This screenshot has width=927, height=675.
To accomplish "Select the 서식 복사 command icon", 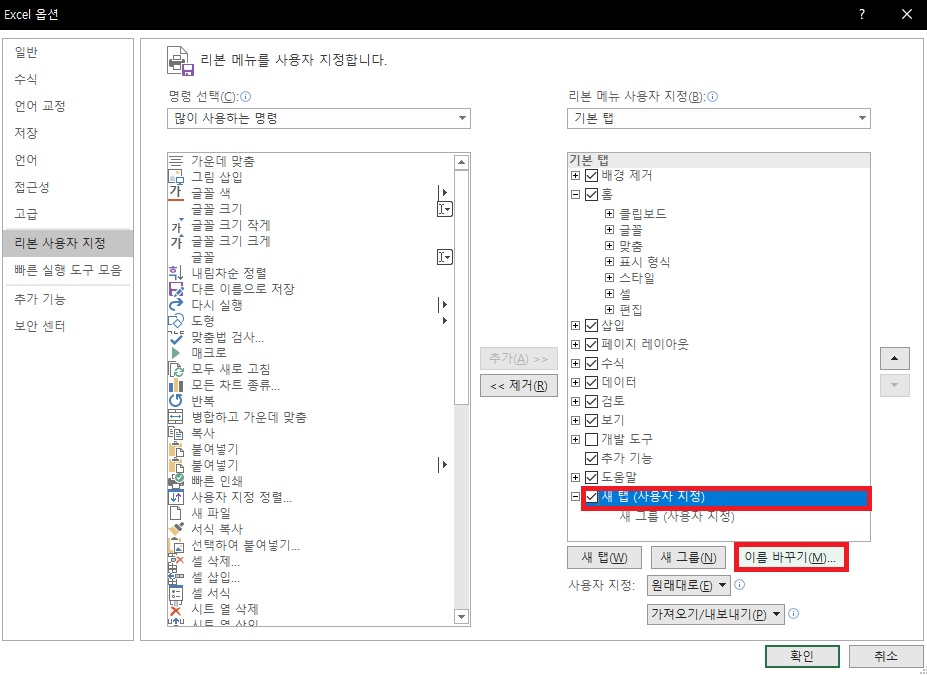I will point(176,529).
